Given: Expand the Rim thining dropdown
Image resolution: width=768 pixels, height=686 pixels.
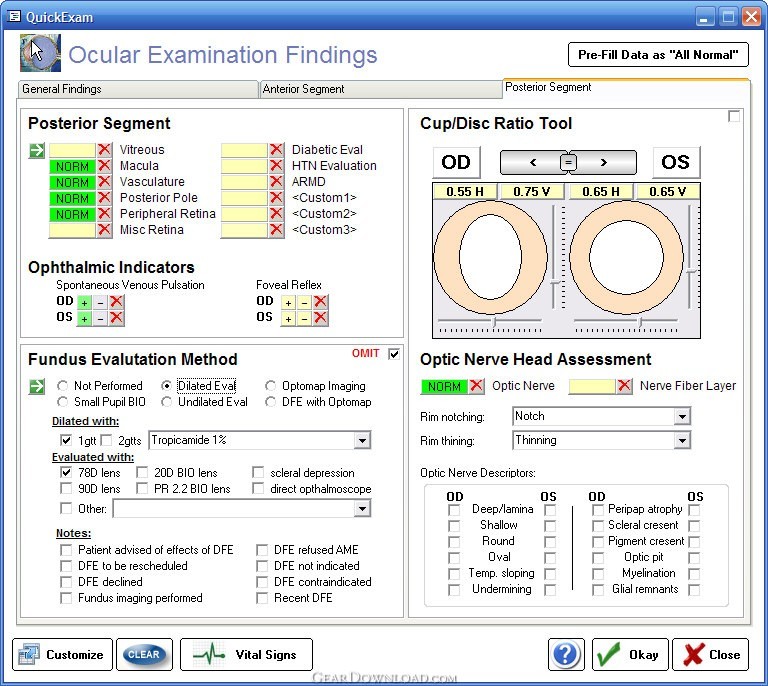Looking at the screenshot, I should [x=682, y=441].
